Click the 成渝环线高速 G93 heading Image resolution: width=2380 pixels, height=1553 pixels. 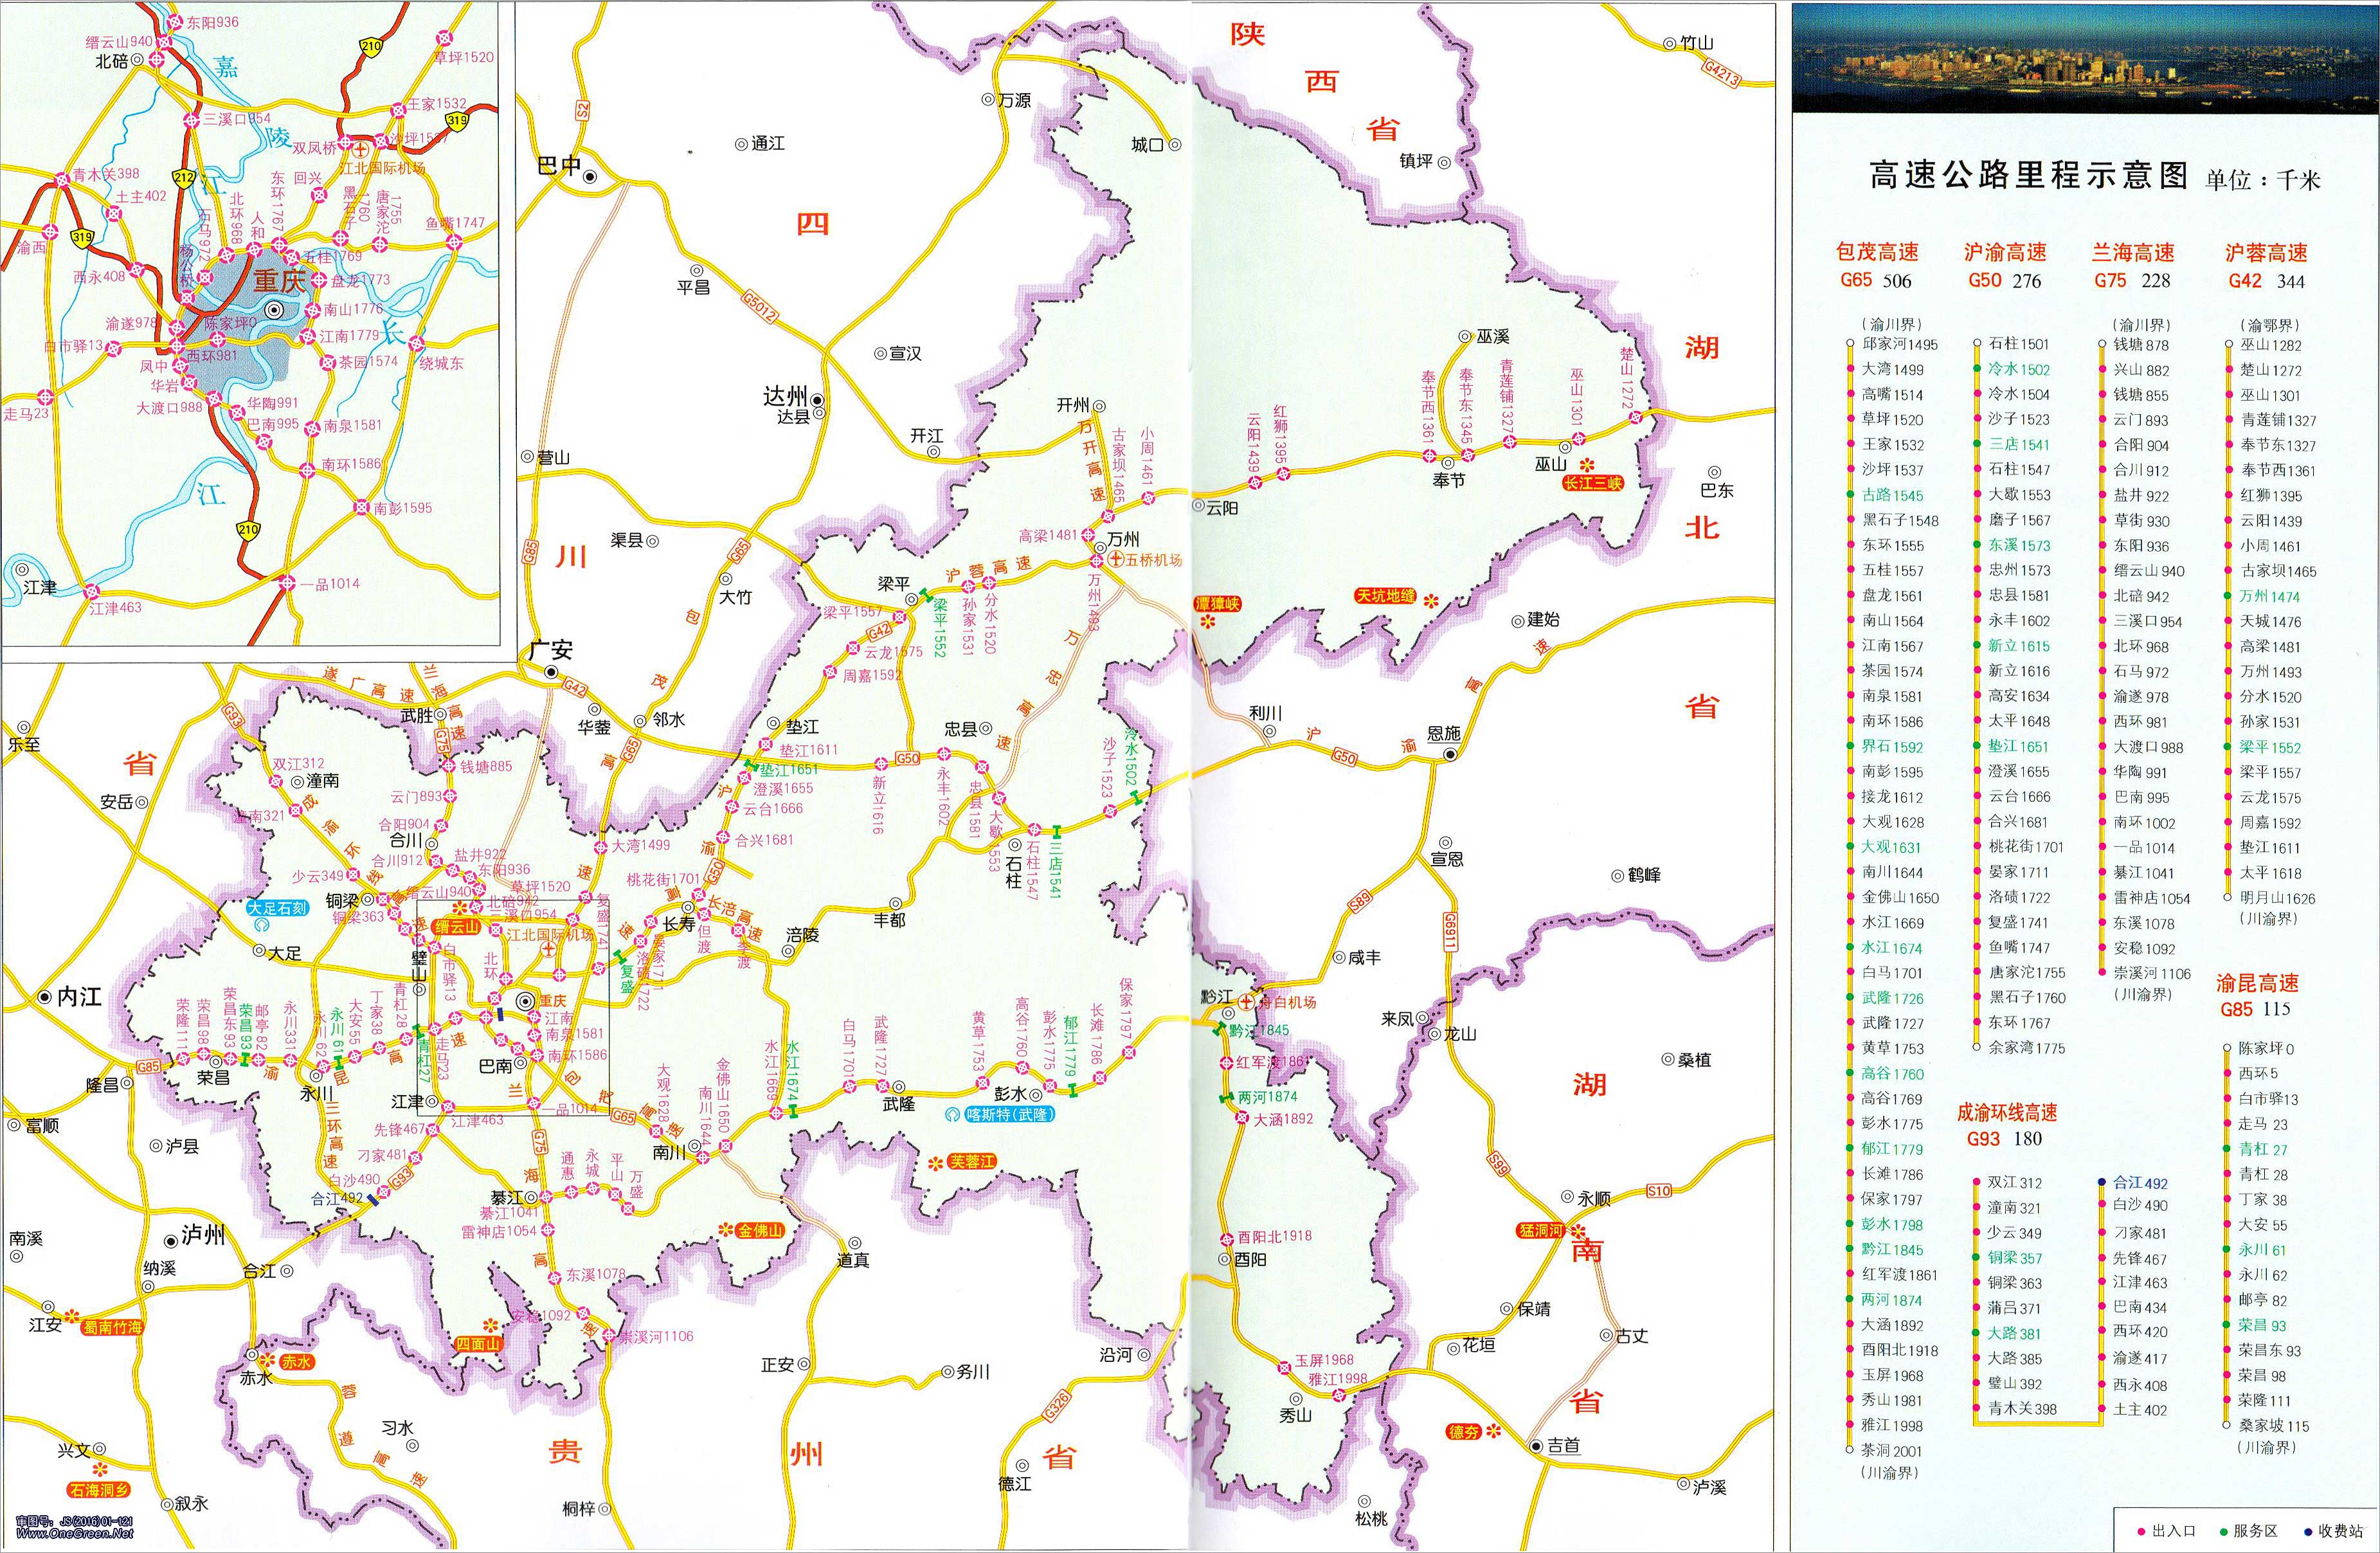coord(2006,1113)
